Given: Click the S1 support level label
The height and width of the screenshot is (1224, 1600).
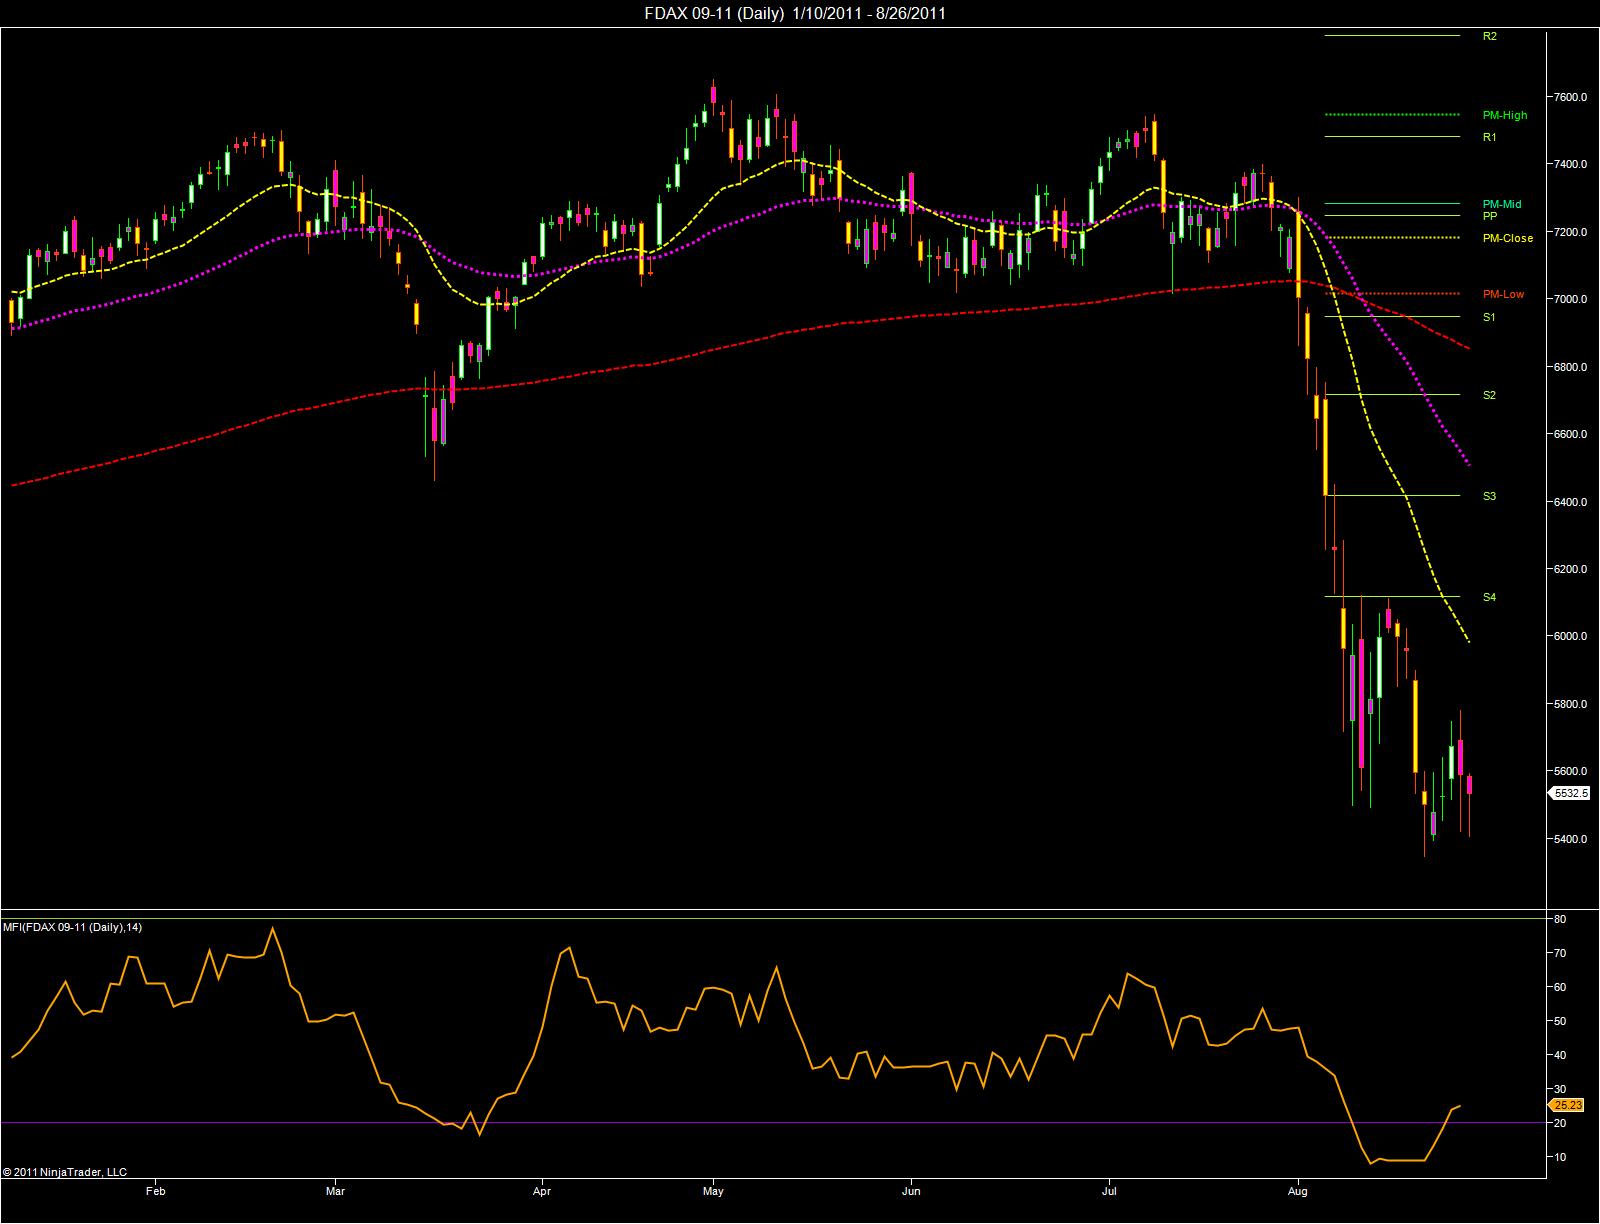Looking at the screenshot, I should point(1489,317).
